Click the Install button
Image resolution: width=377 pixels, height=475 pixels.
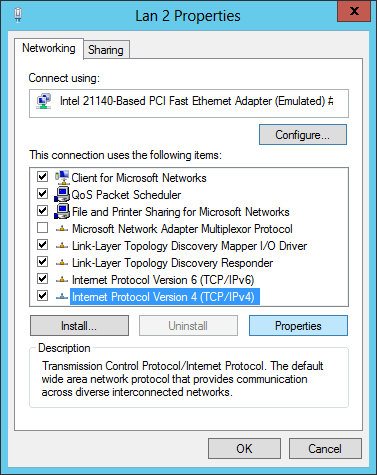coord(79,326)
